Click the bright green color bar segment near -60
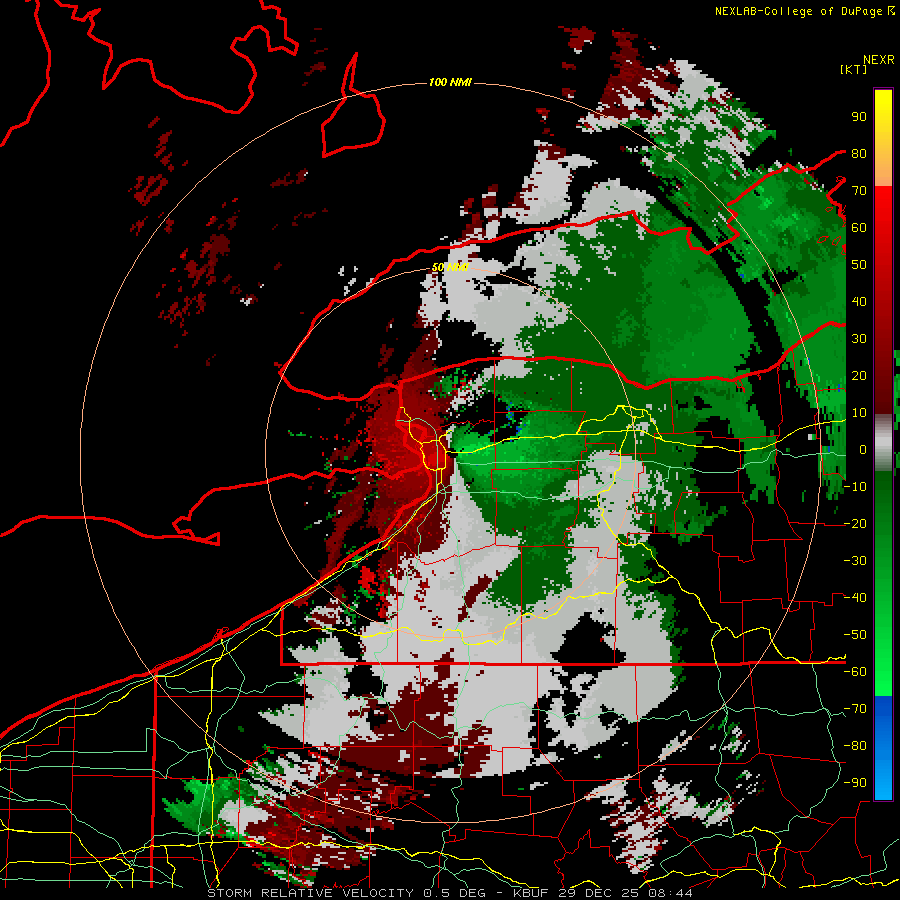 (x=883, y=672)
